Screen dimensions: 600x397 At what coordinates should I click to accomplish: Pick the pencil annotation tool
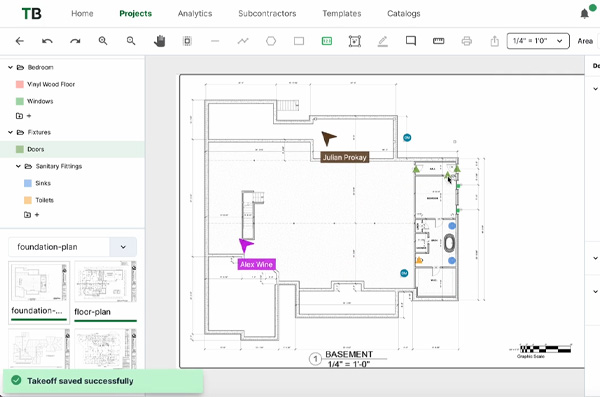point(383,41)
